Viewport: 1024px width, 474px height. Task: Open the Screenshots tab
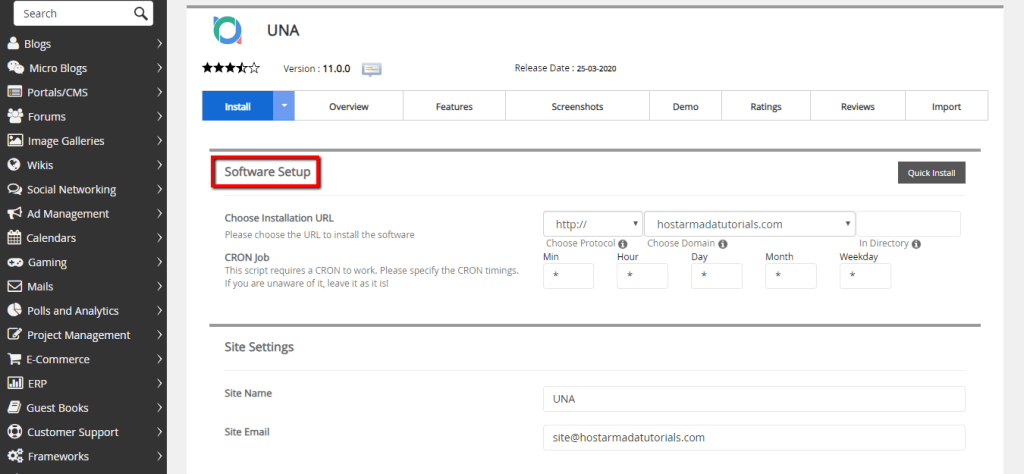click(x=577, y=106)
